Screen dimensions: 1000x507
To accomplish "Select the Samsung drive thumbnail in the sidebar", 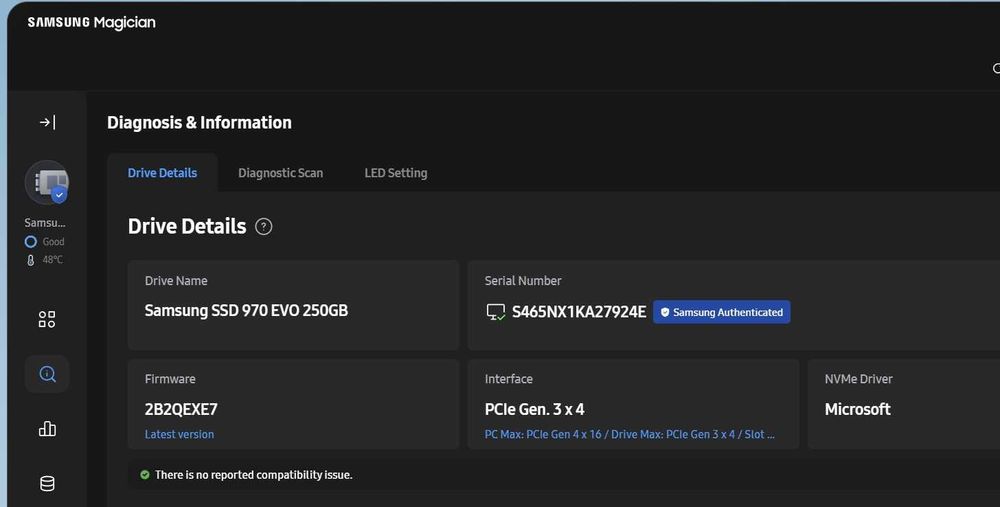I will click(47, 182).
